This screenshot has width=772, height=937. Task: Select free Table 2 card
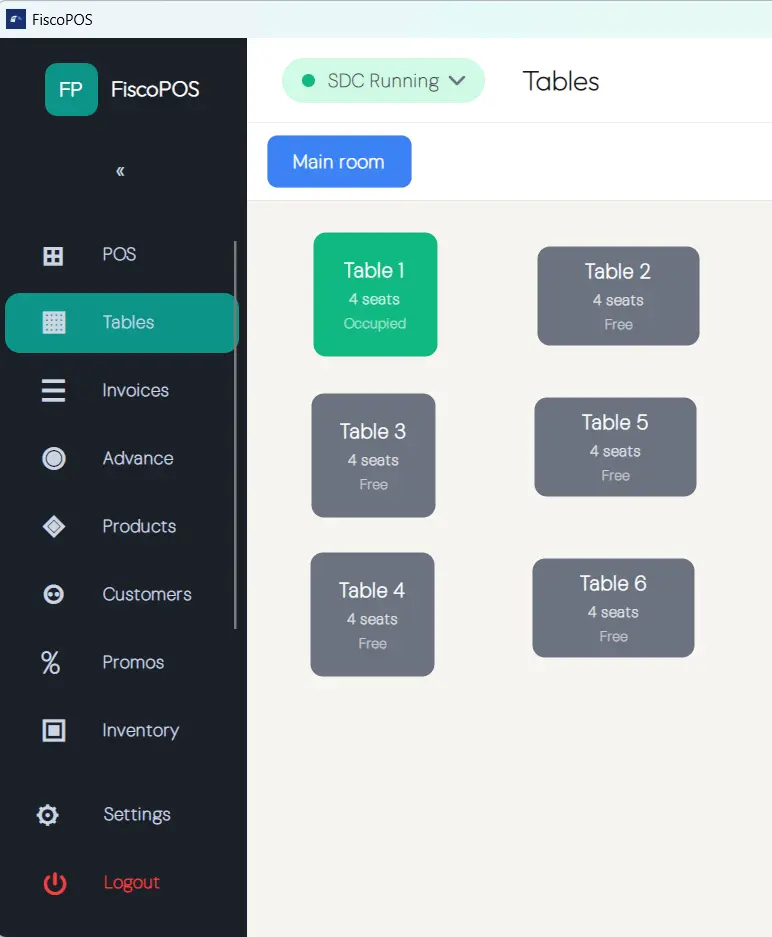(618, 296)
